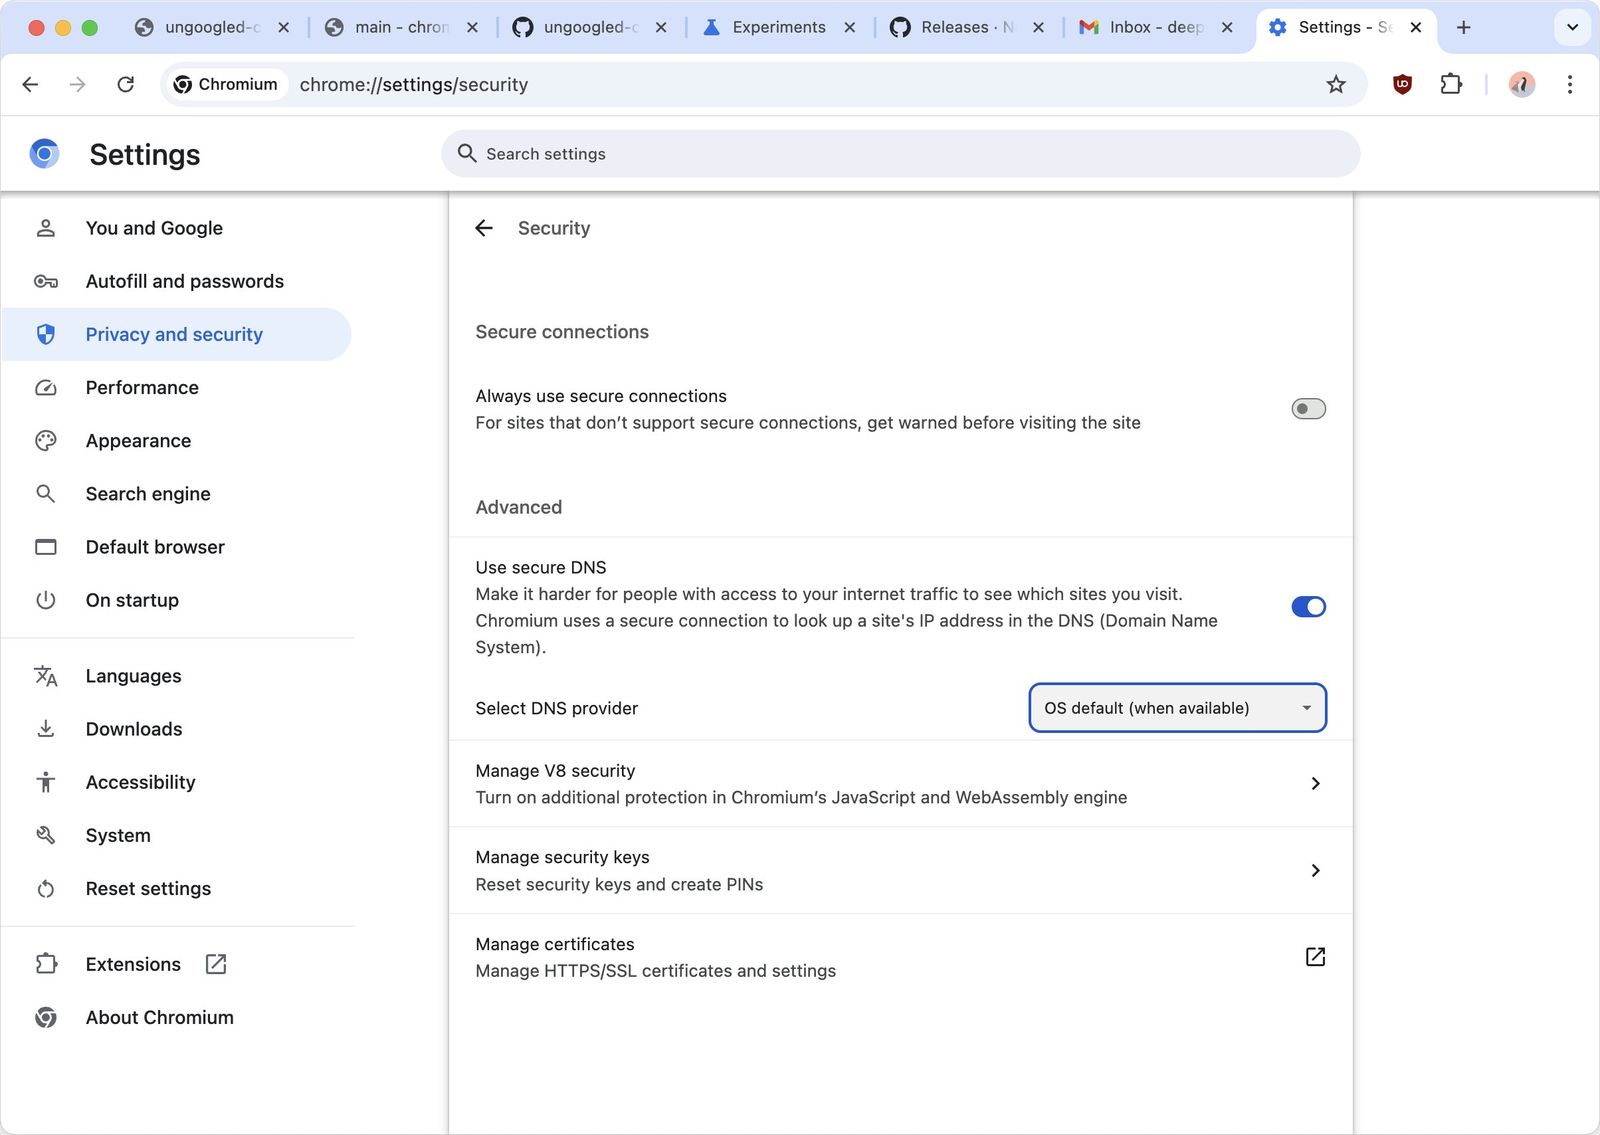Viewport: 1600px width, 1135px height.
Task: Open the tab search chevron
Action: (x=1572, y=27)
